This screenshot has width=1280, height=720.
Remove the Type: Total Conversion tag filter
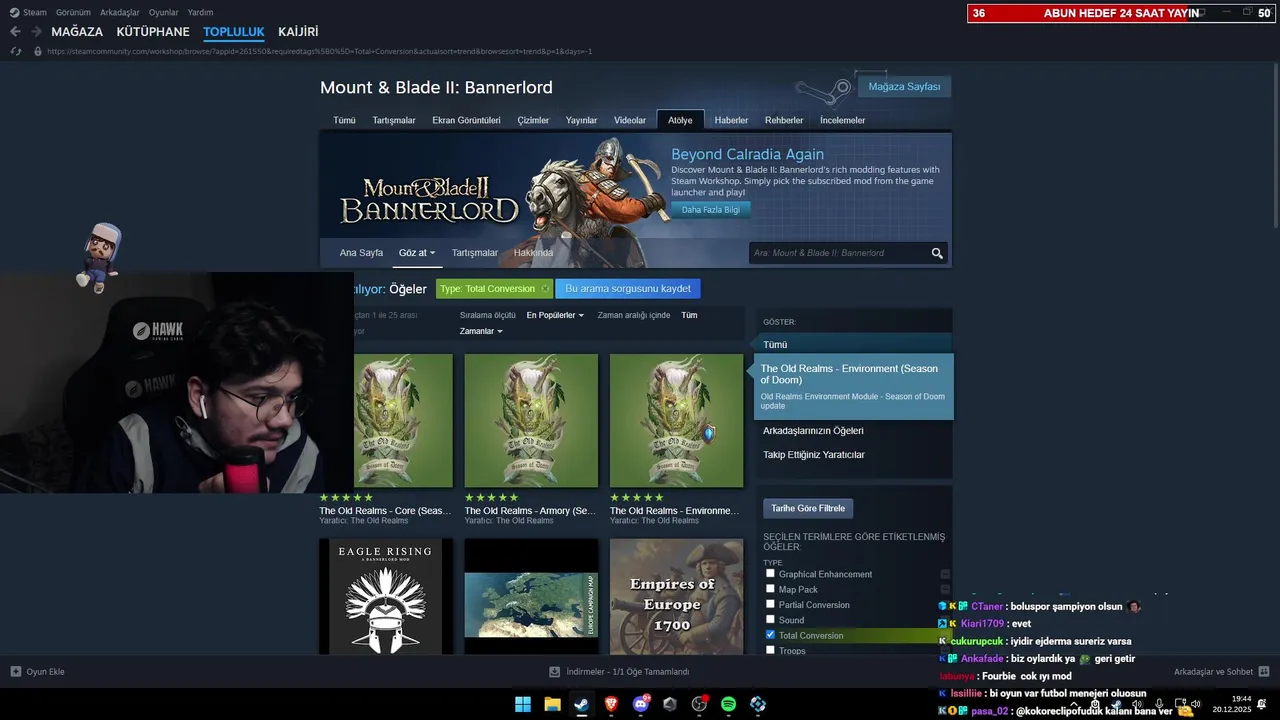click(545, 289)
